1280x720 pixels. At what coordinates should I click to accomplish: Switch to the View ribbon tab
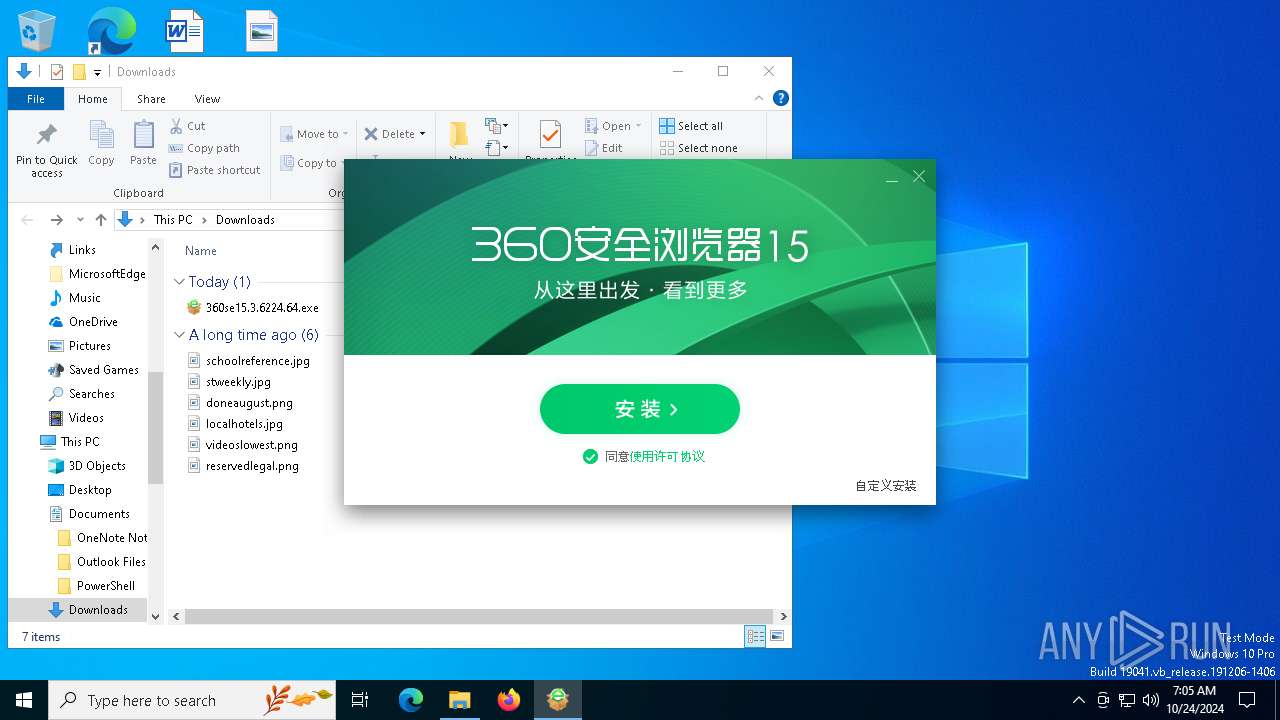207,99
